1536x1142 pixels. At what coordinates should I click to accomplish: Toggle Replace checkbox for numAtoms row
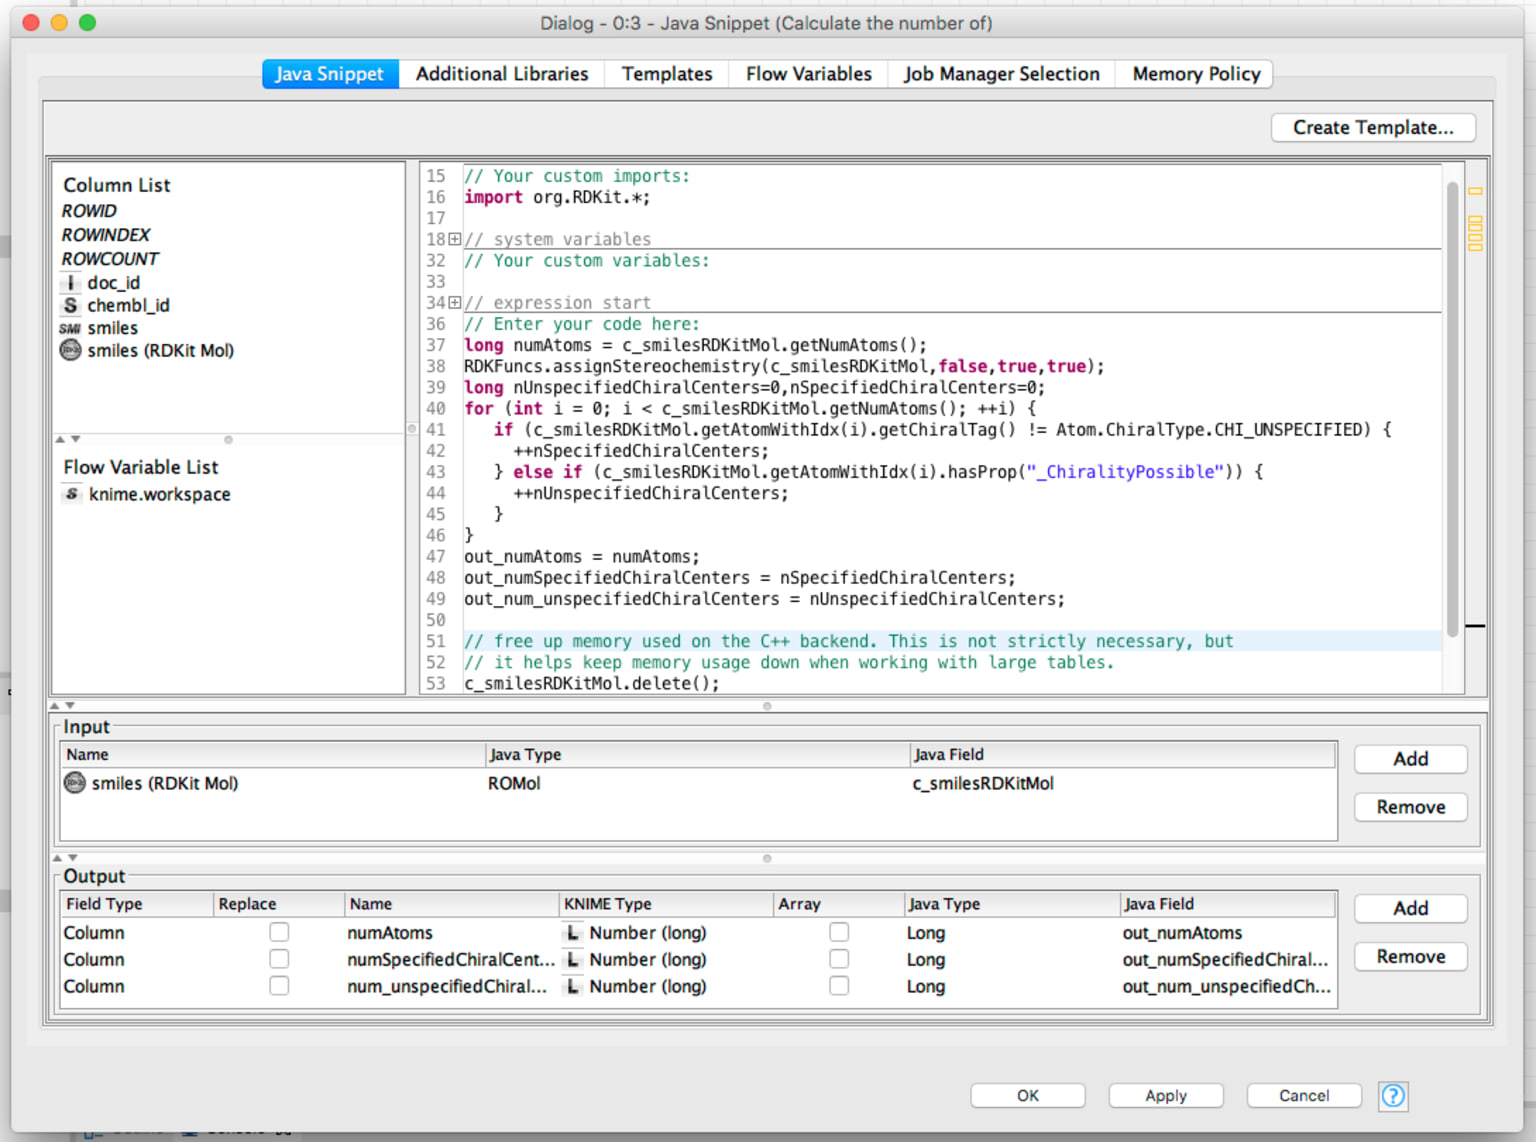click(x=279, y=932)
